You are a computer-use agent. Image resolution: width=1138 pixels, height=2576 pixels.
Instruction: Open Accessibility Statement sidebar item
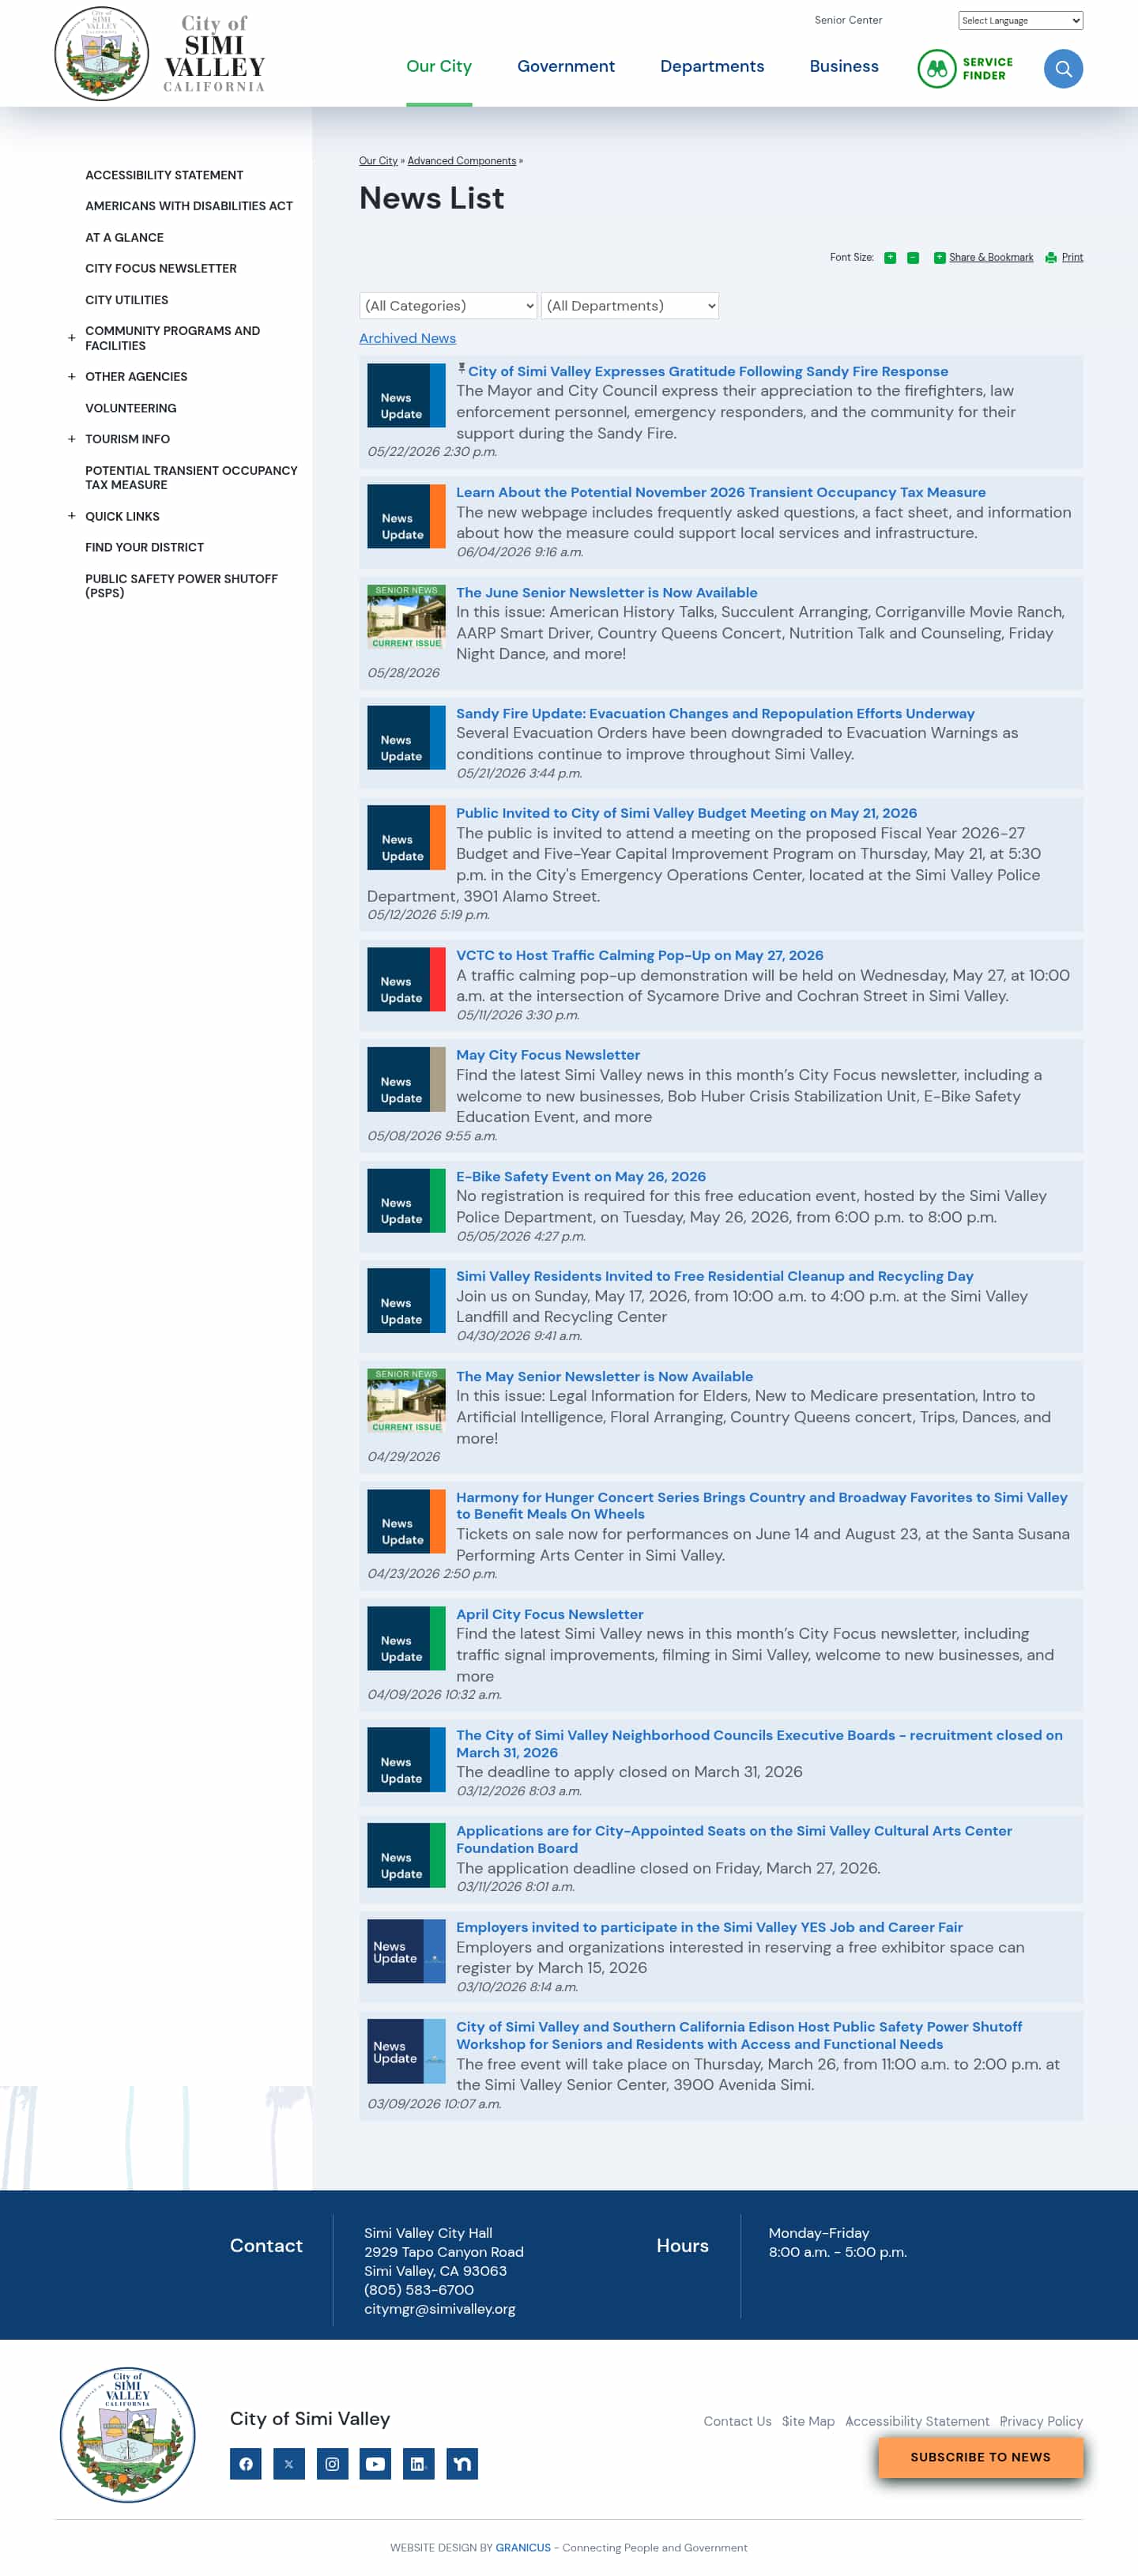tap(164, 175)
